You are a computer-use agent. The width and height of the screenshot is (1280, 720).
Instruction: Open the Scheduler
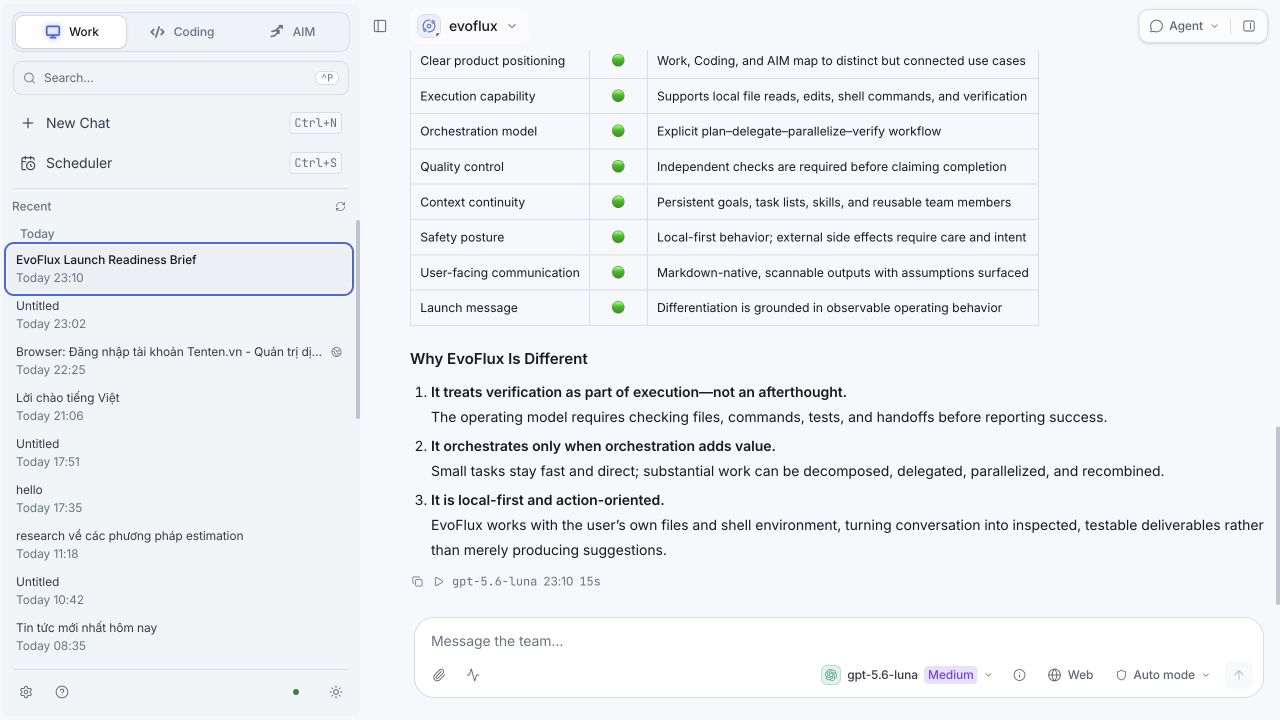(x=181, y=163)
